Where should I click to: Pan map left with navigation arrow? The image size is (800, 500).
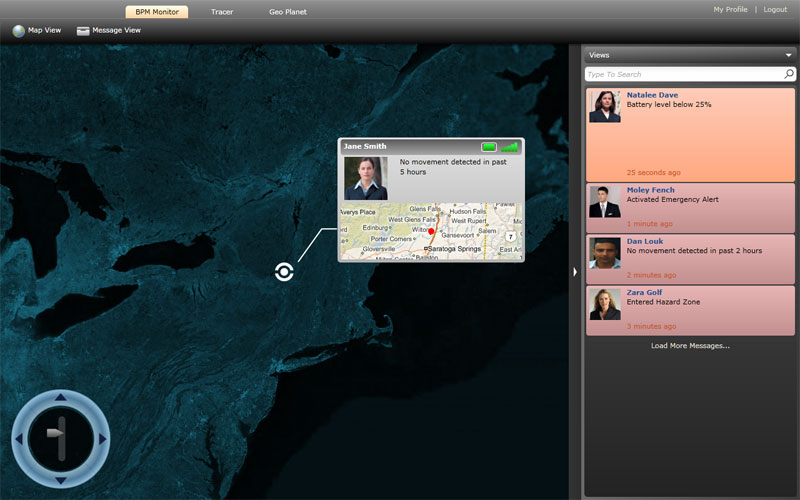18,440
